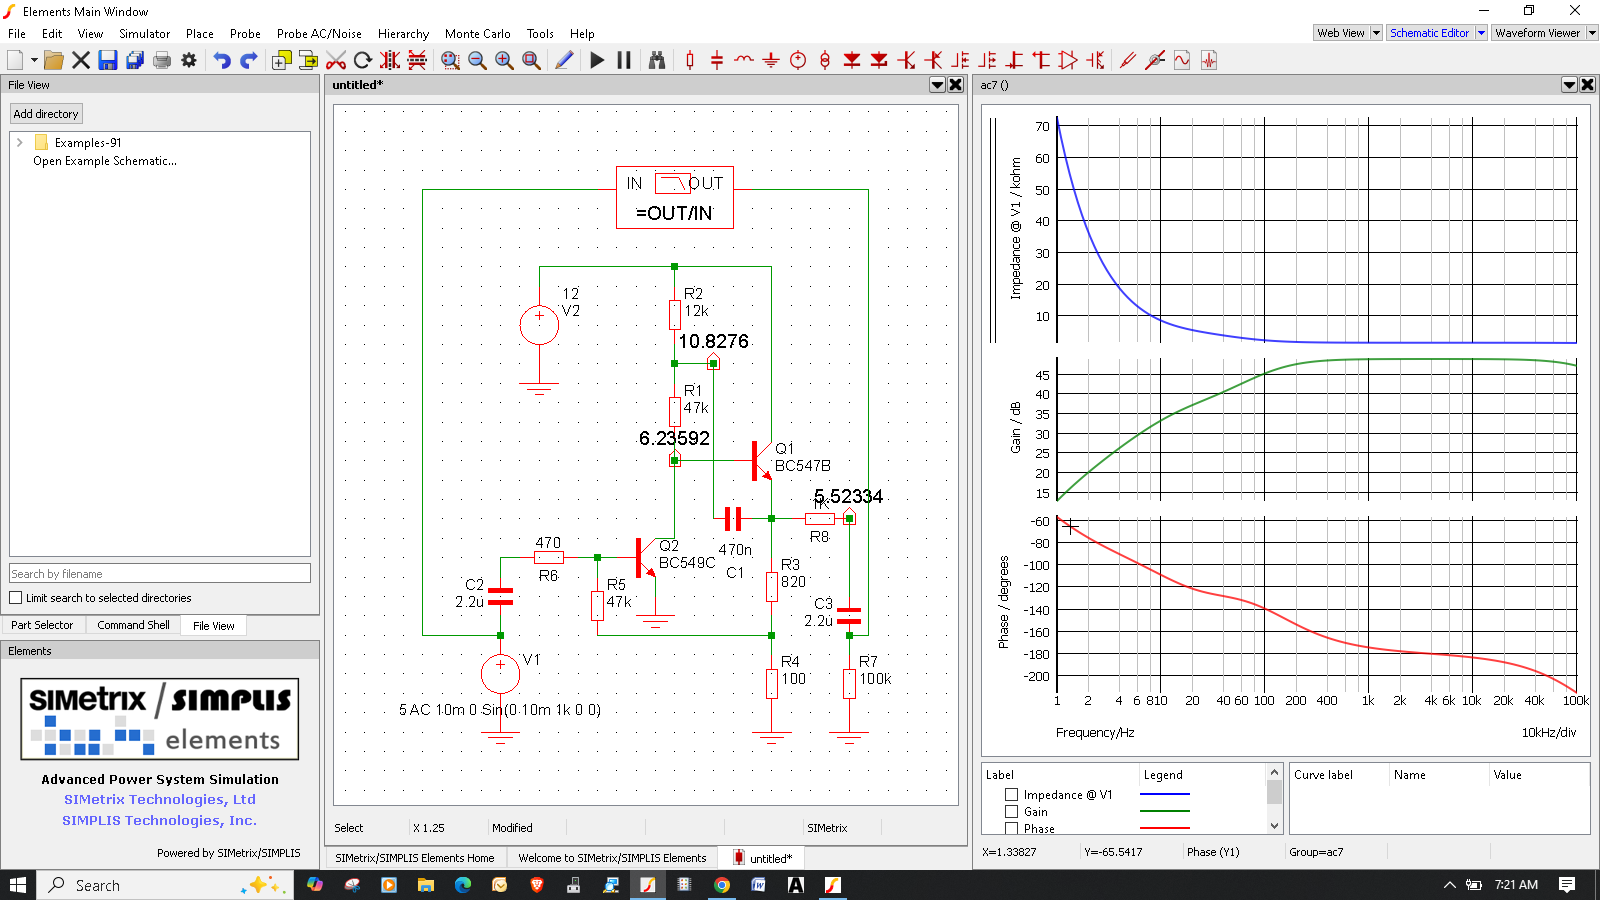Create a new schematic with toolbar icon

click(x=15, y=60)
